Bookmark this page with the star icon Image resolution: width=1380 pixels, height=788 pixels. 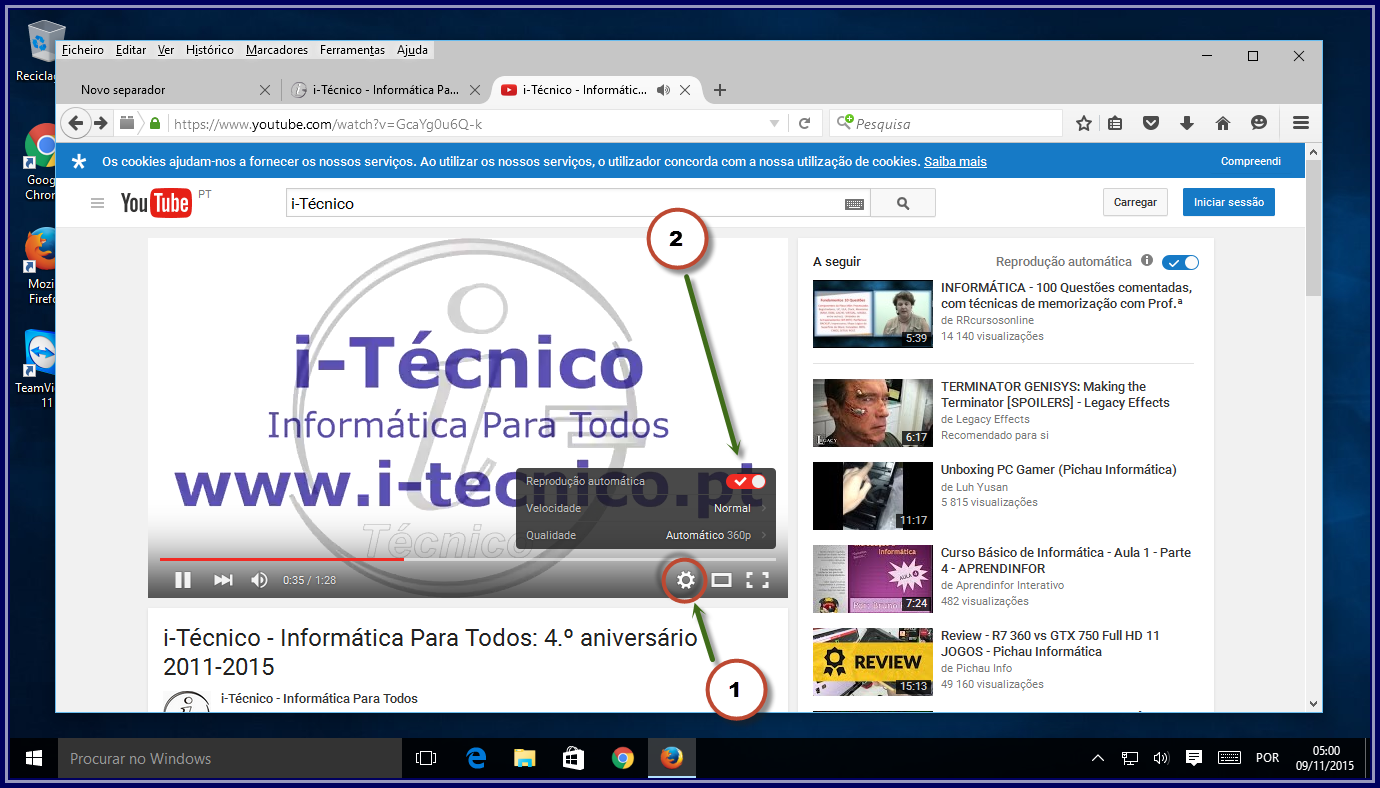[1084, 123]
